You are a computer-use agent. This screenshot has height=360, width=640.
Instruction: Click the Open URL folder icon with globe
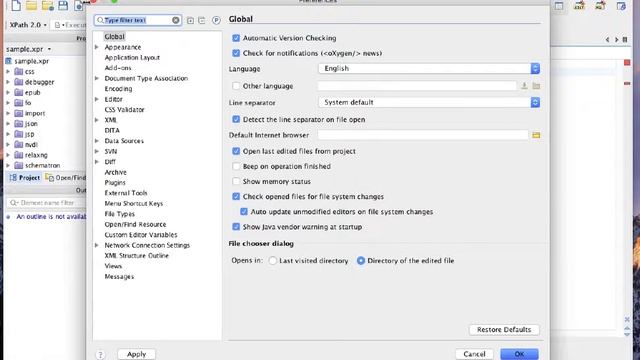click(x=47, y=6)
